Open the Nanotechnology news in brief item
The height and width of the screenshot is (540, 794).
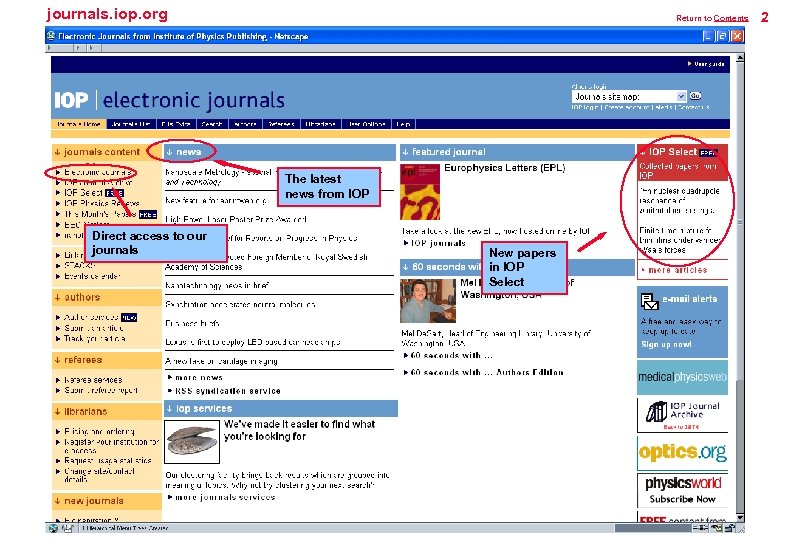[217, 286]
